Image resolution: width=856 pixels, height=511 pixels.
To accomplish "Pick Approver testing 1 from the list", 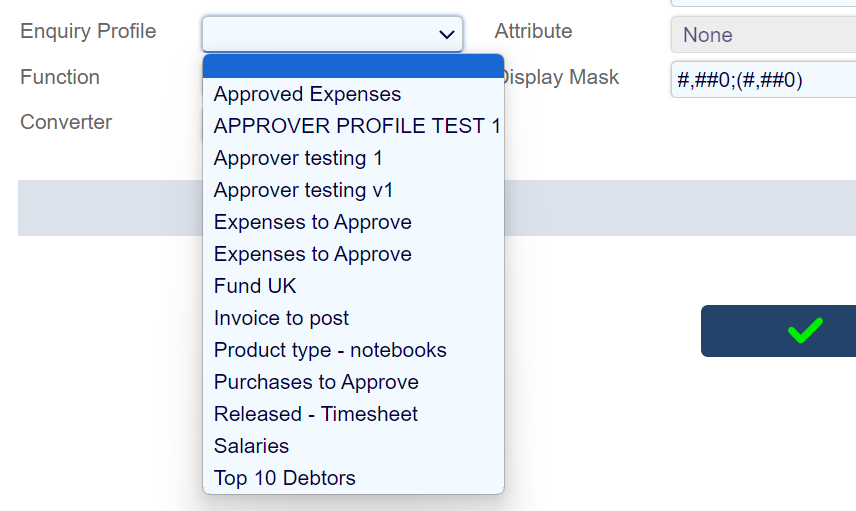I will coord(298,158).
